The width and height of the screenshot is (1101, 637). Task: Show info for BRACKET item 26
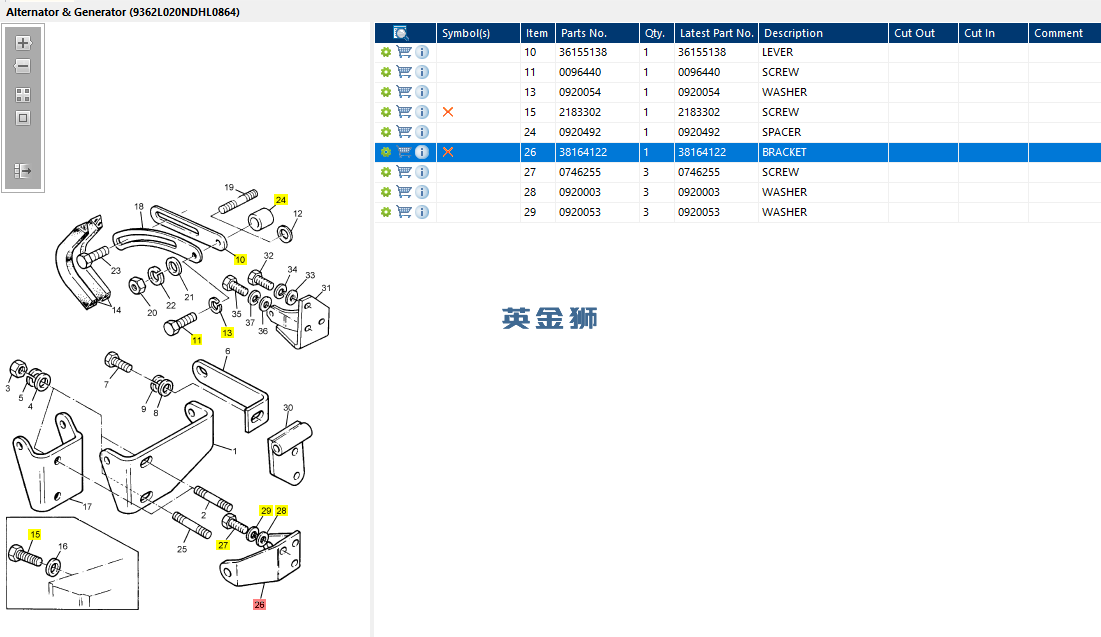(422, 152)
